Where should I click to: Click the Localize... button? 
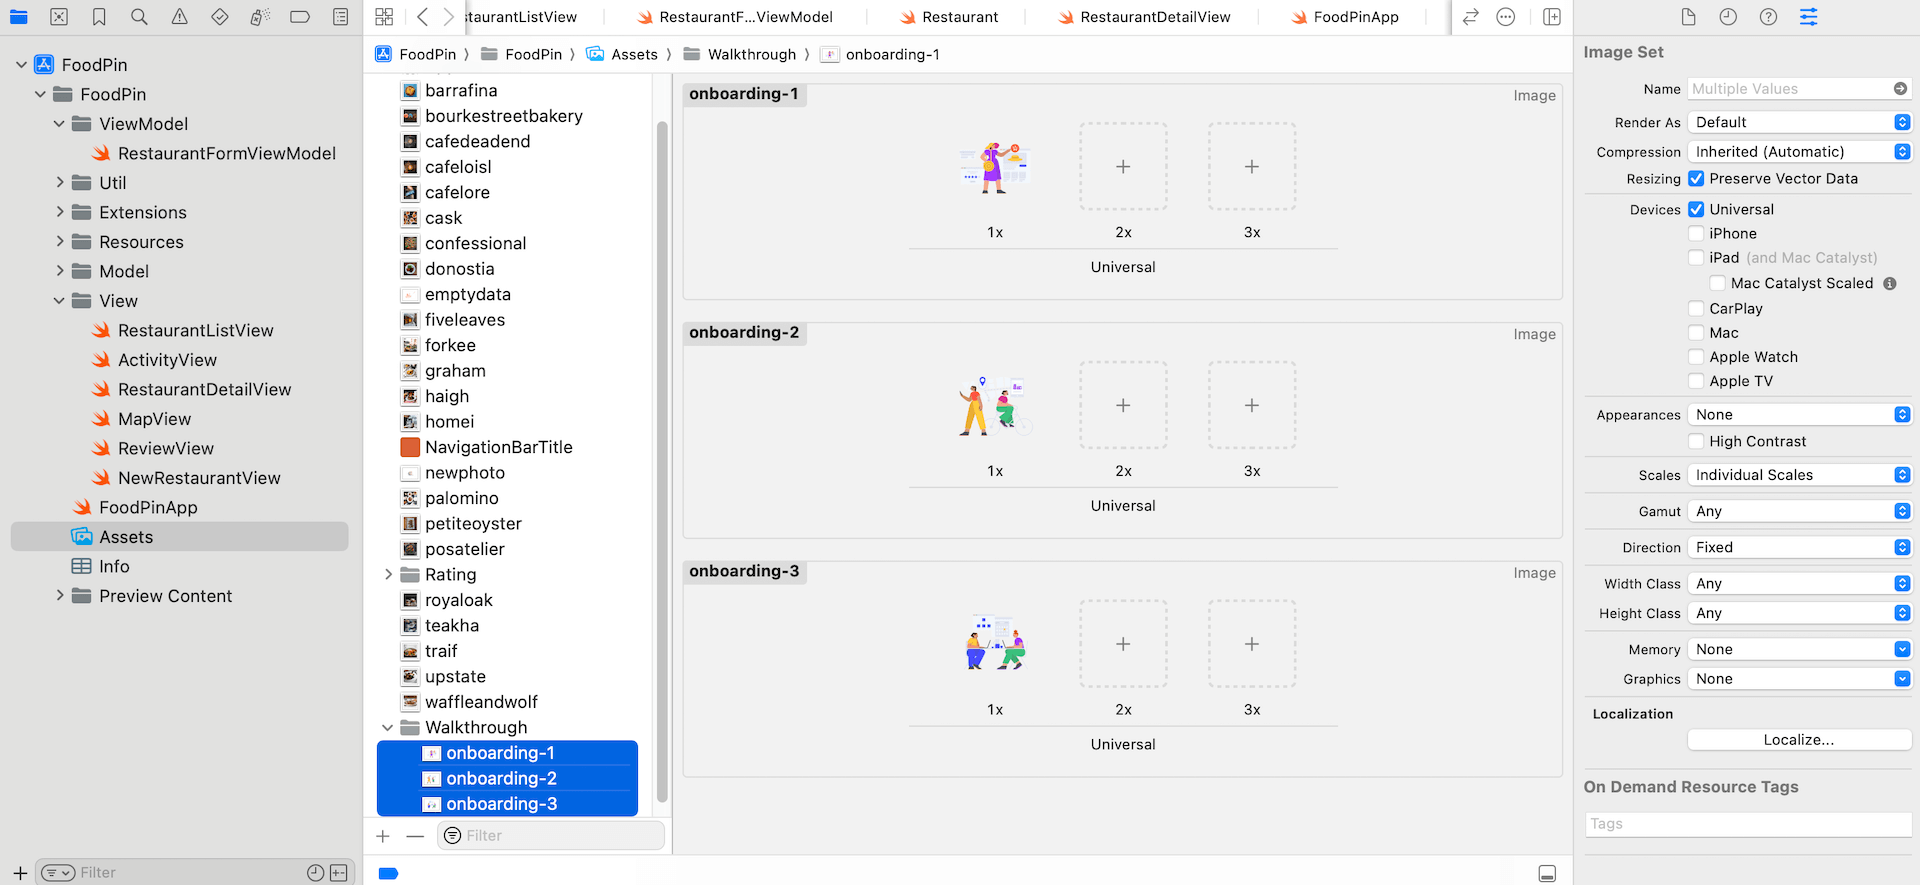(1798, 740)
